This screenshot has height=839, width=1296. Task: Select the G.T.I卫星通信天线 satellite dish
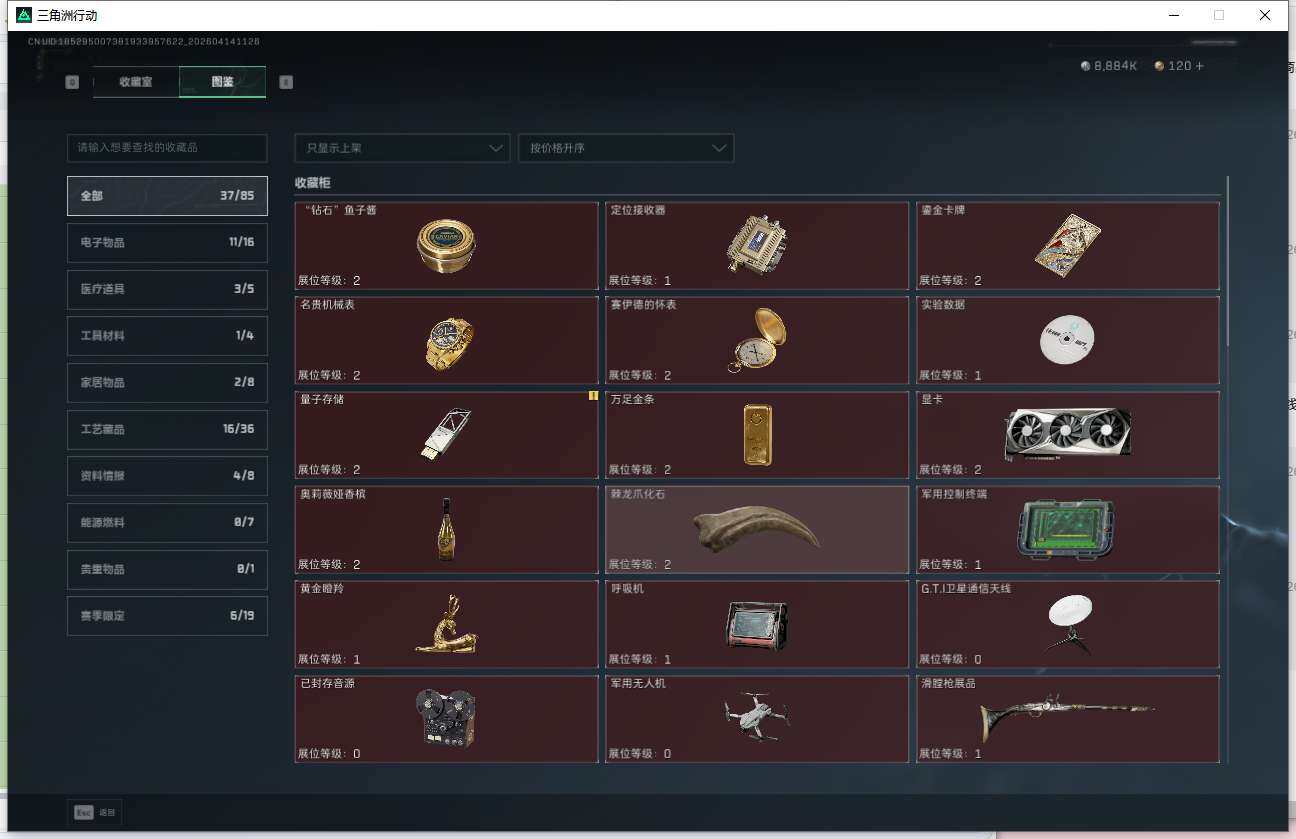(1068, 625)
